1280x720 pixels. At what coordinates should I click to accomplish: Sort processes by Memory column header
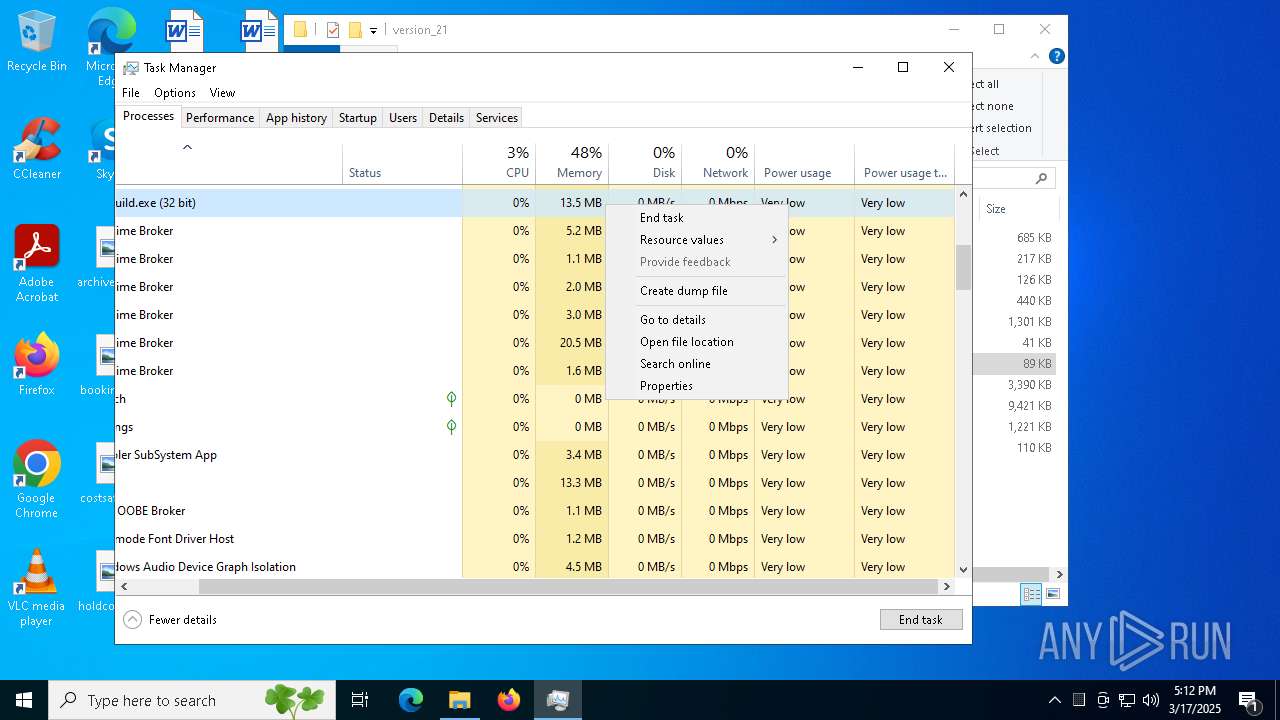(572, 163)
